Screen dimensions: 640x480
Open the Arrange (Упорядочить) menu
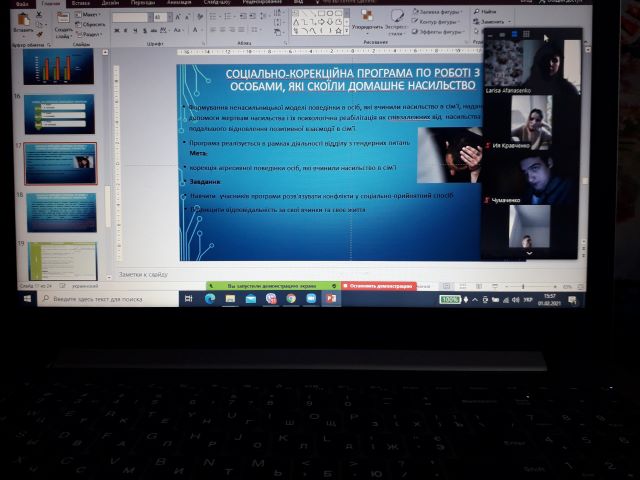(x=367, y=21)
